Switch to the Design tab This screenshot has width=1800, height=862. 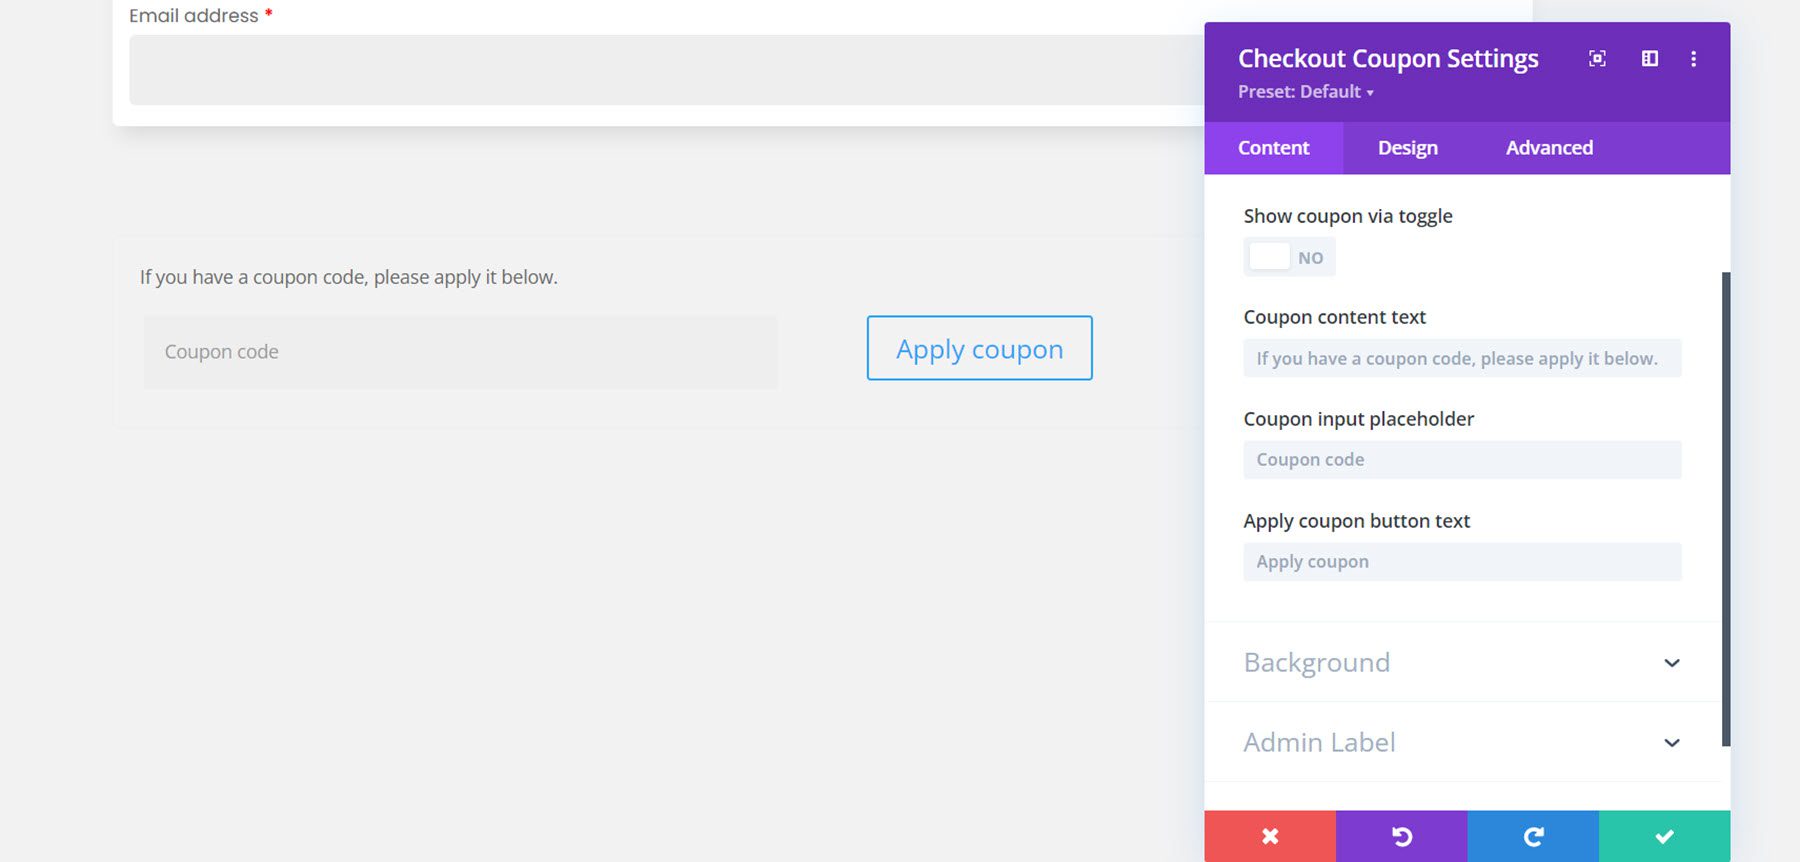[x=1407, y=148]
